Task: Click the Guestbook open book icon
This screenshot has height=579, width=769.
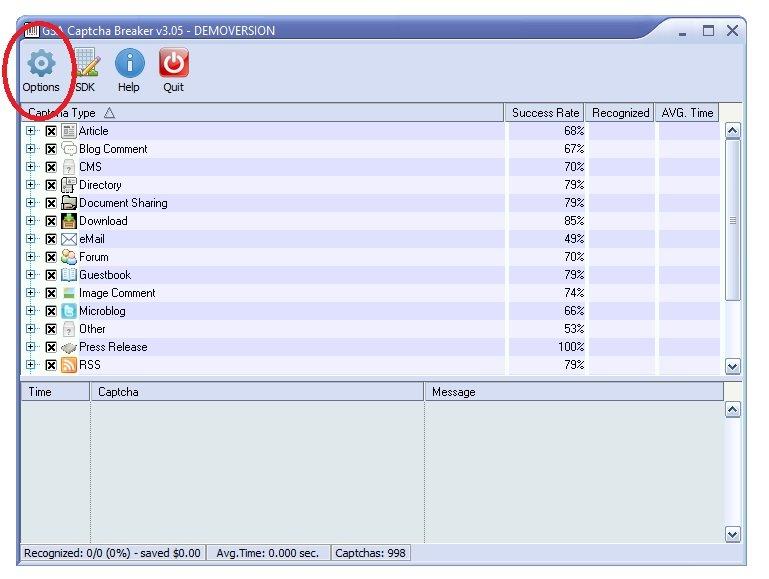Action: (x=69, y=275)
